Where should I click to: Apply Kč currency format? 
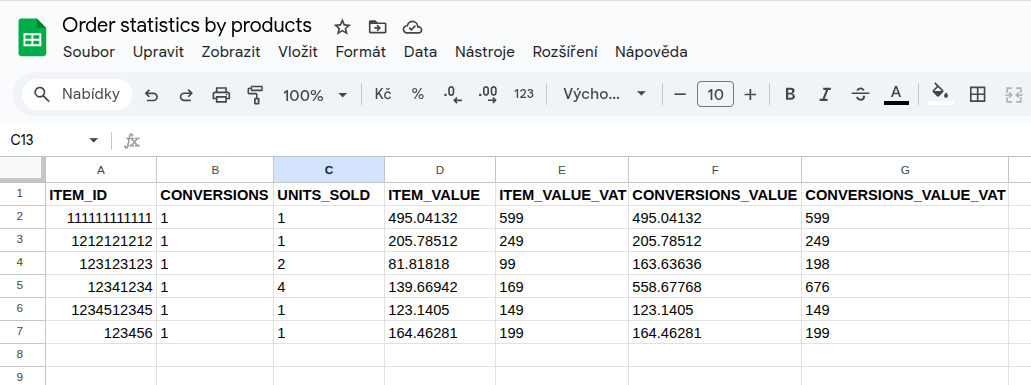tap(383, 95)
